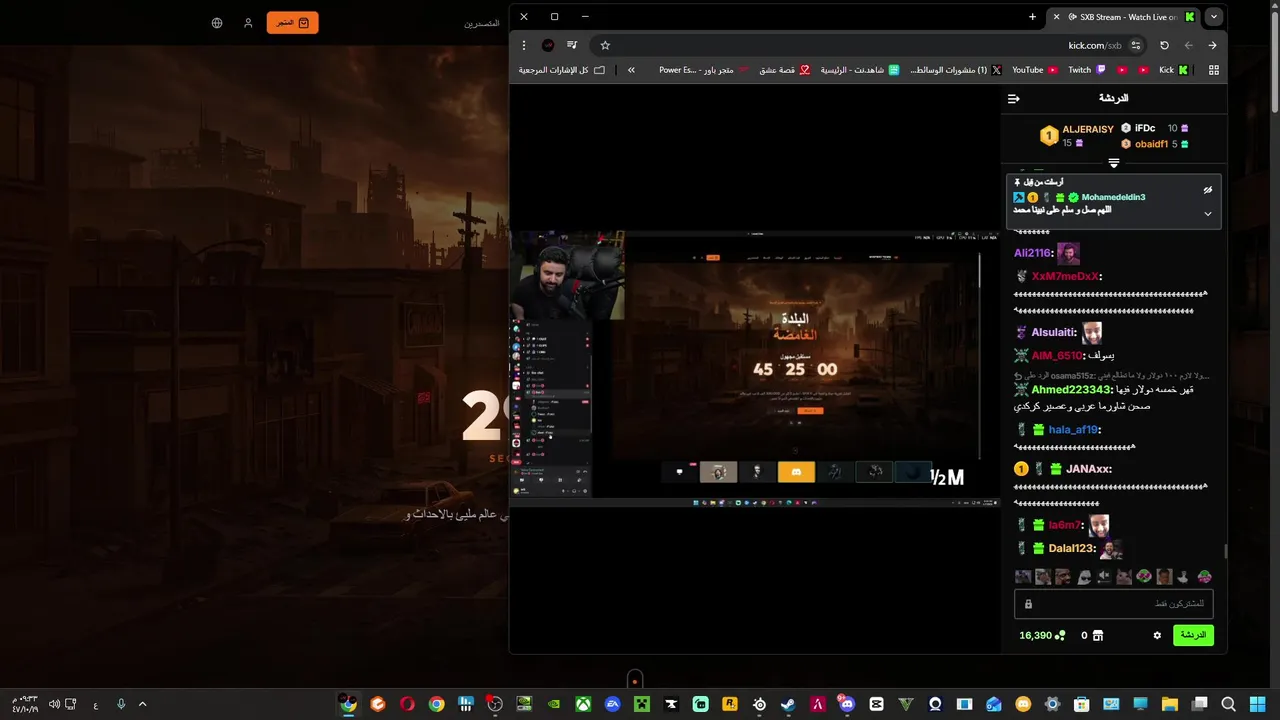Click the Kick logo in the browser tab

(x=1189, y=17)
